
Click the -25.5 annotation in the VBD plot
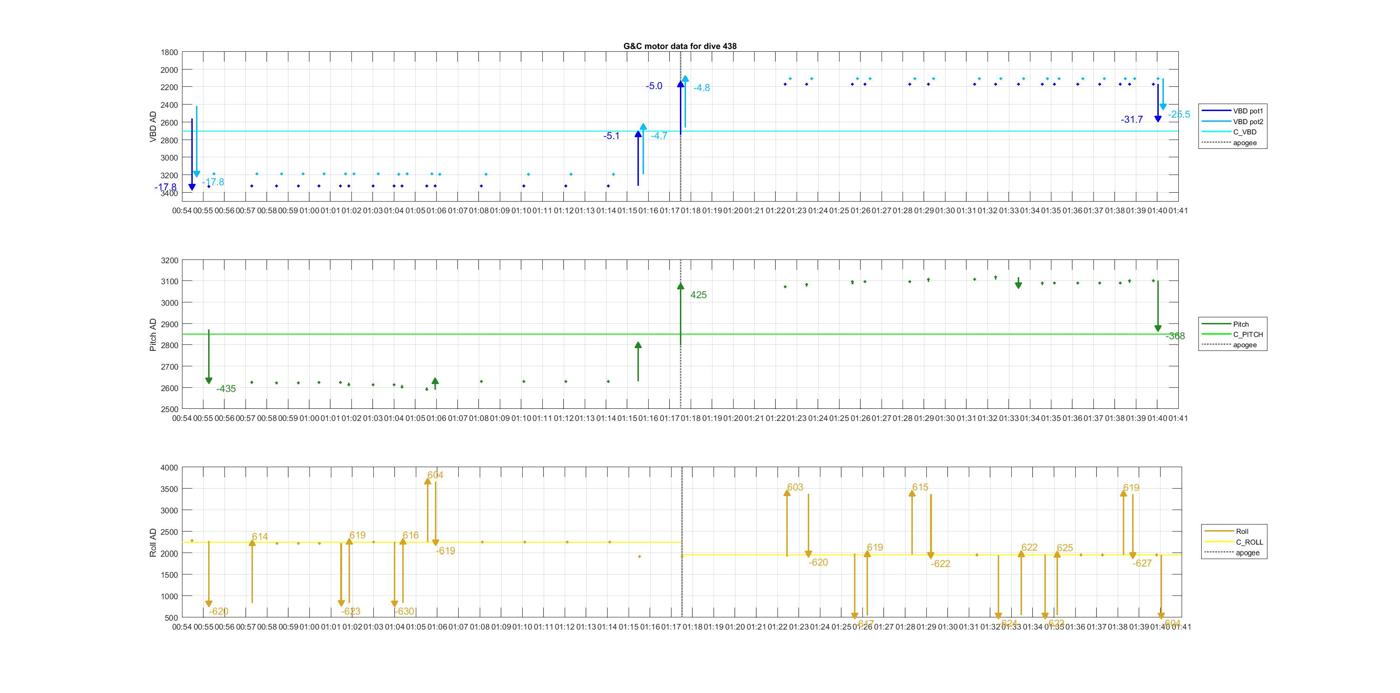click(1179, 115)
